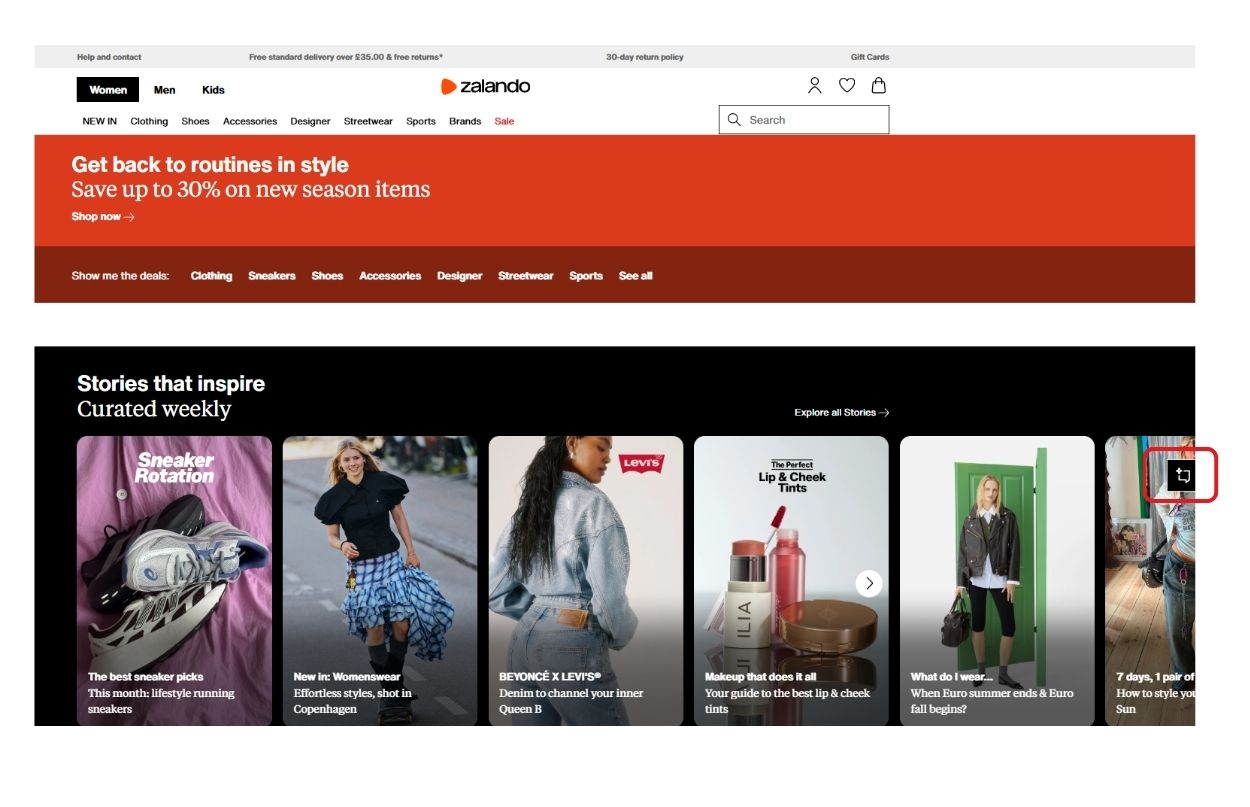Open the Beyoncé x Levi's story card
Image resolution: width=1250 pixels, height=807 pixels.
coord(586,581)
